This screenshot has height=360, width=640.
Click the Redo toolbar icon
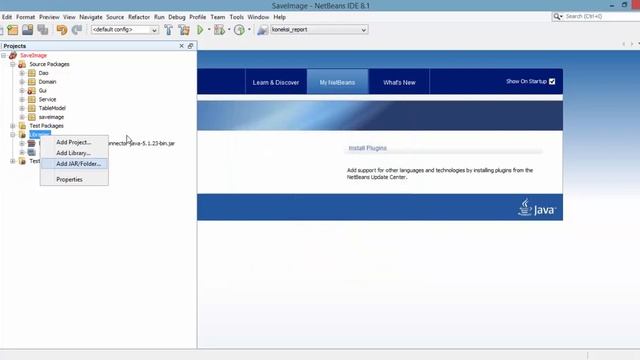[77, 30]
